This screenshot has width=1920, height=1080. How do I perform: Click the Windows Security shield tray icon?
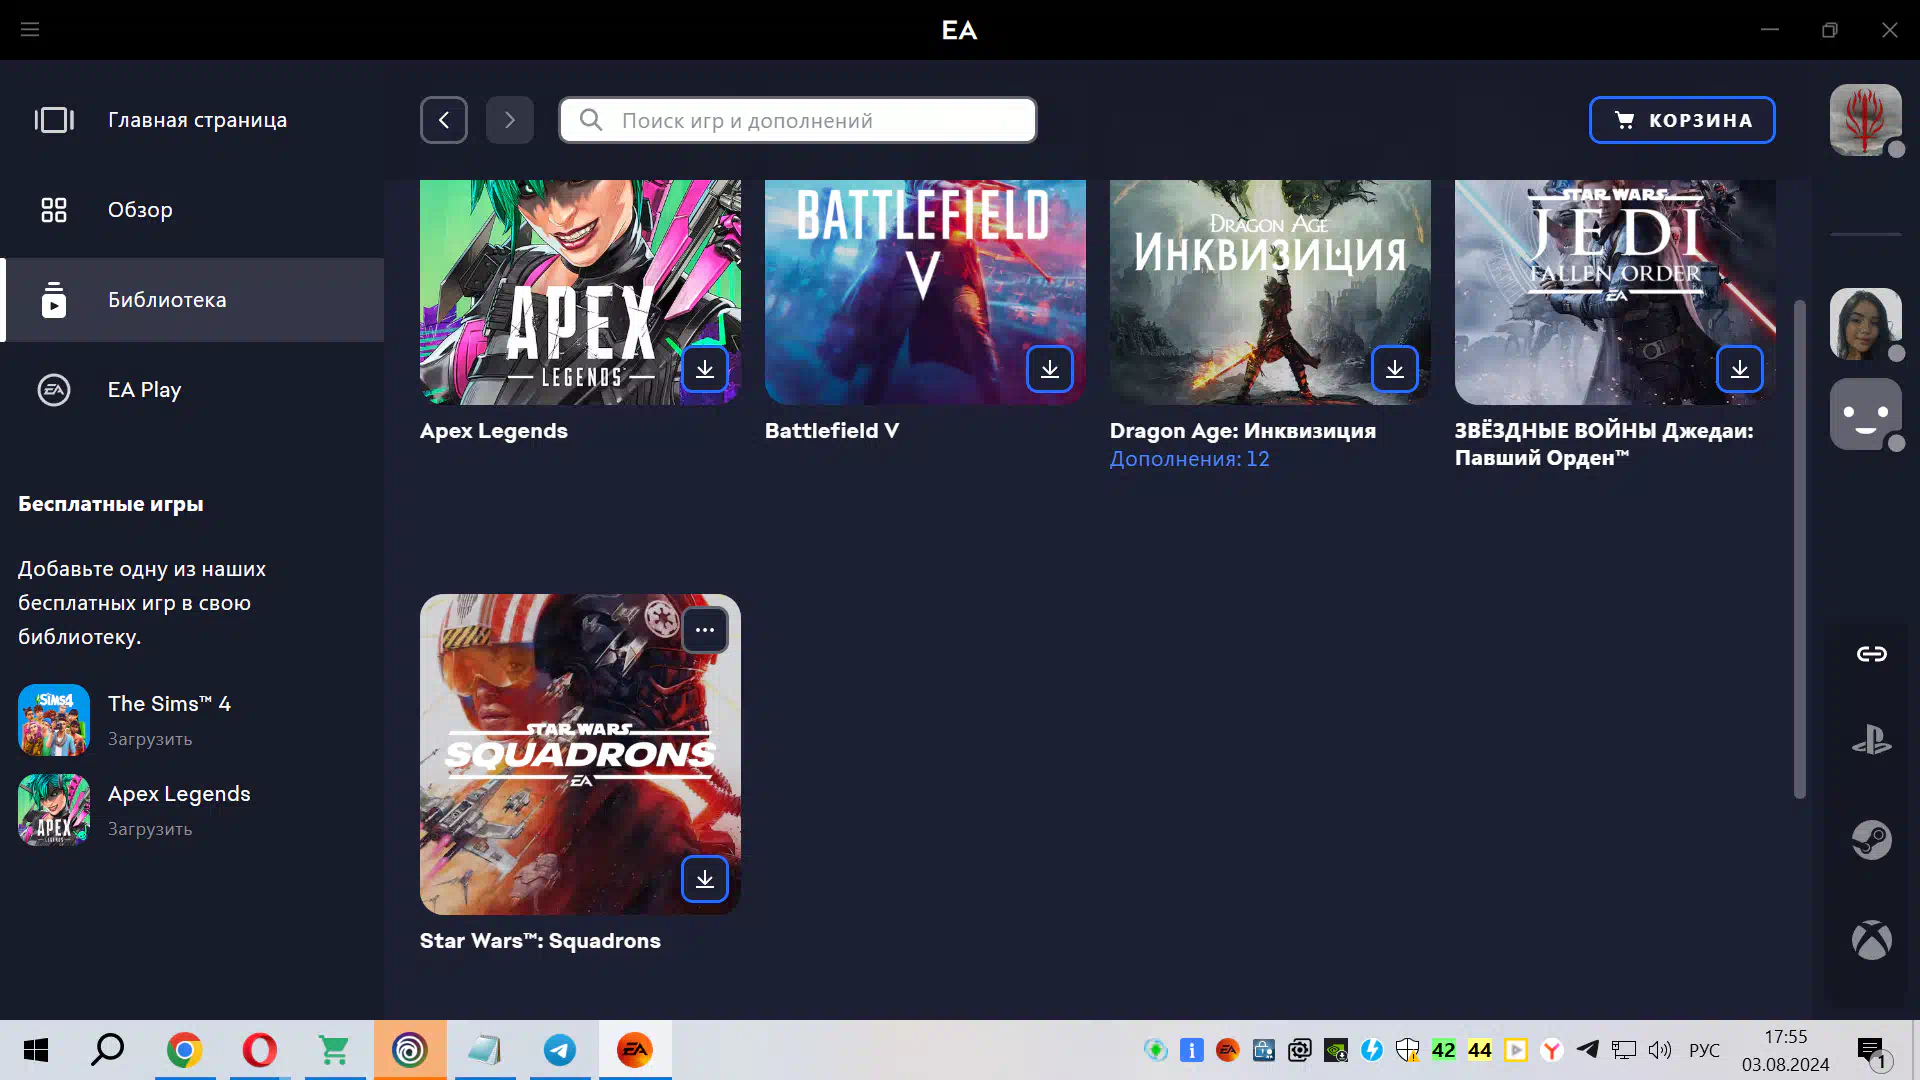(x=1408, y=1050)
